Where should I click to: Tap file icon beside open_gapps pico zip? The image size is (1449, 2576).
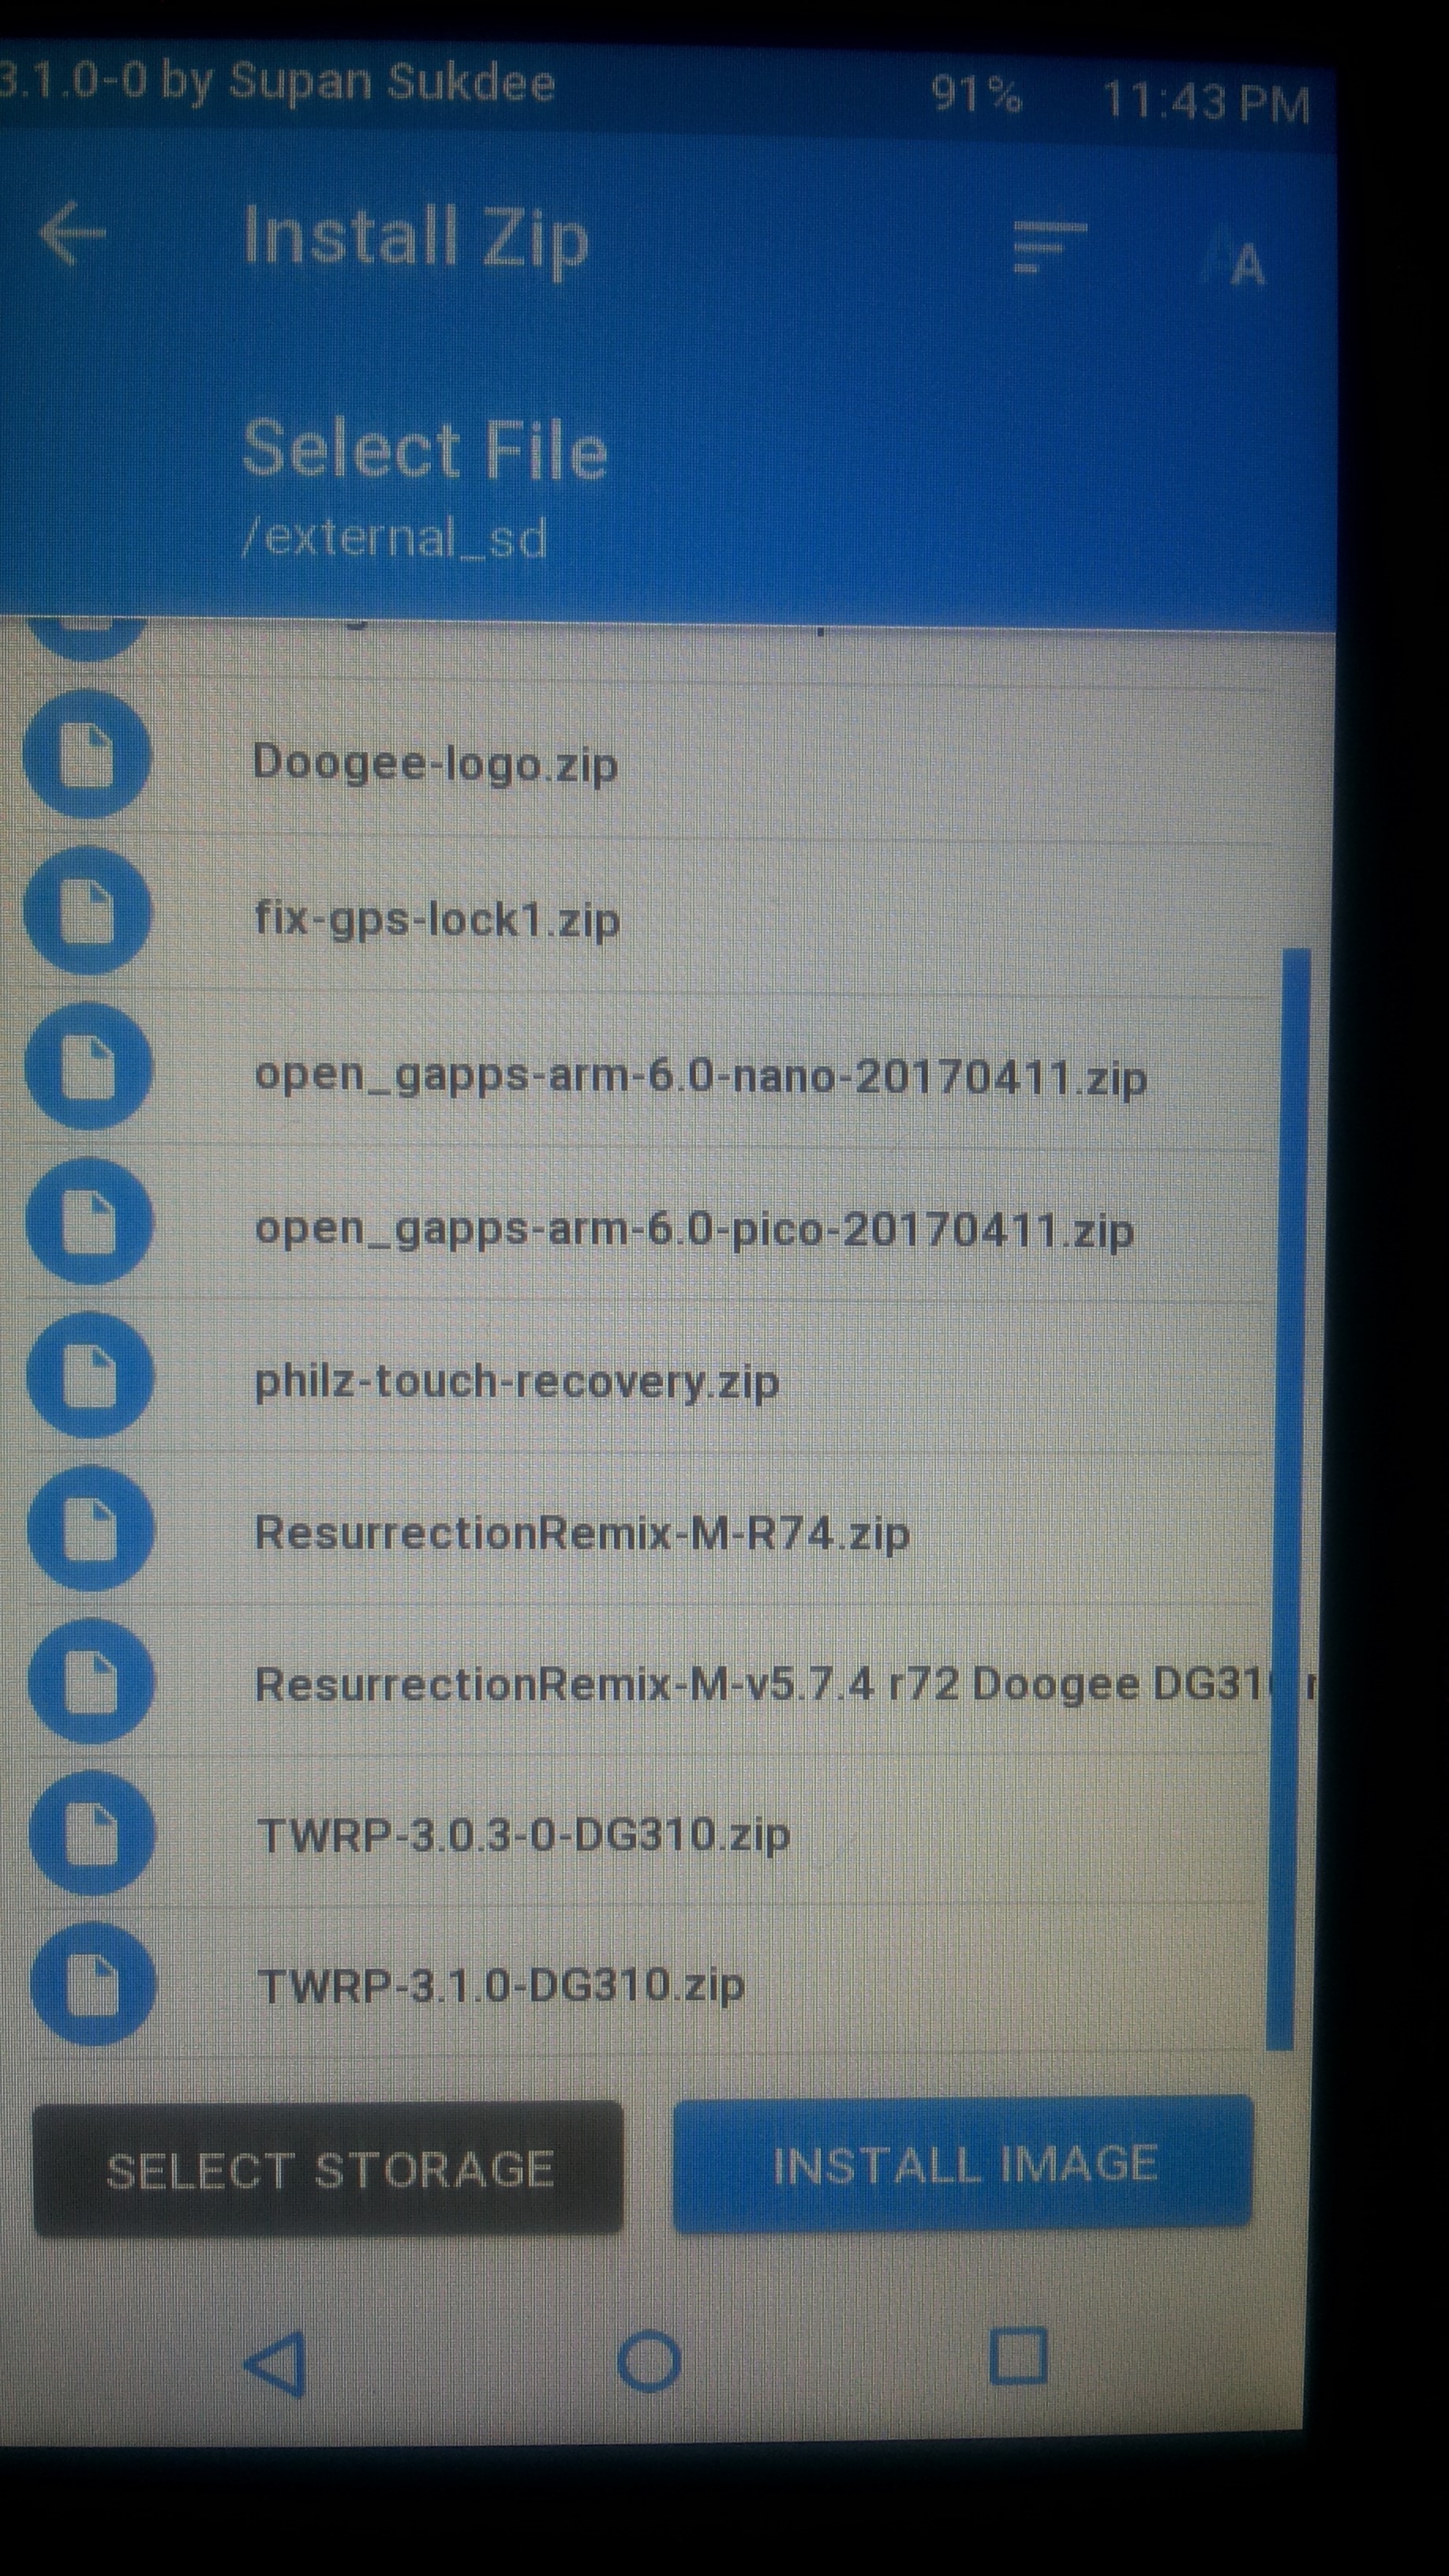pyautogui.click(x=90, y=1221)
